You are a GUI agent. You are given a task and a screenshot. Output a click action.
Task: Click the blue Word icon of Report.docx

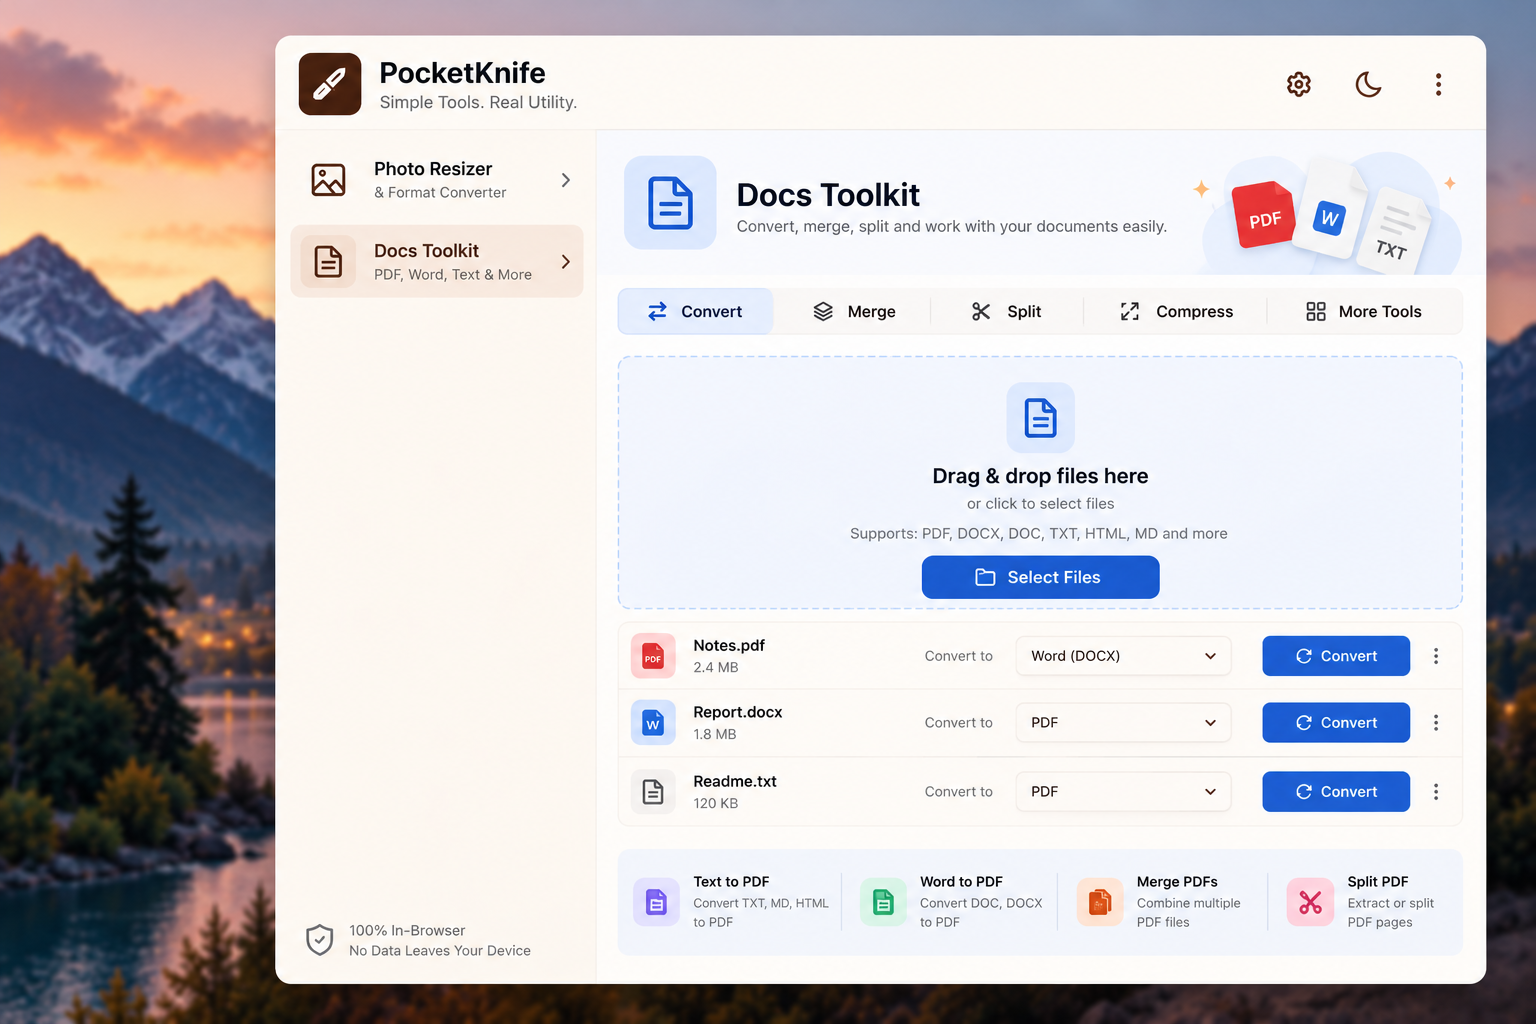[653, 723]
